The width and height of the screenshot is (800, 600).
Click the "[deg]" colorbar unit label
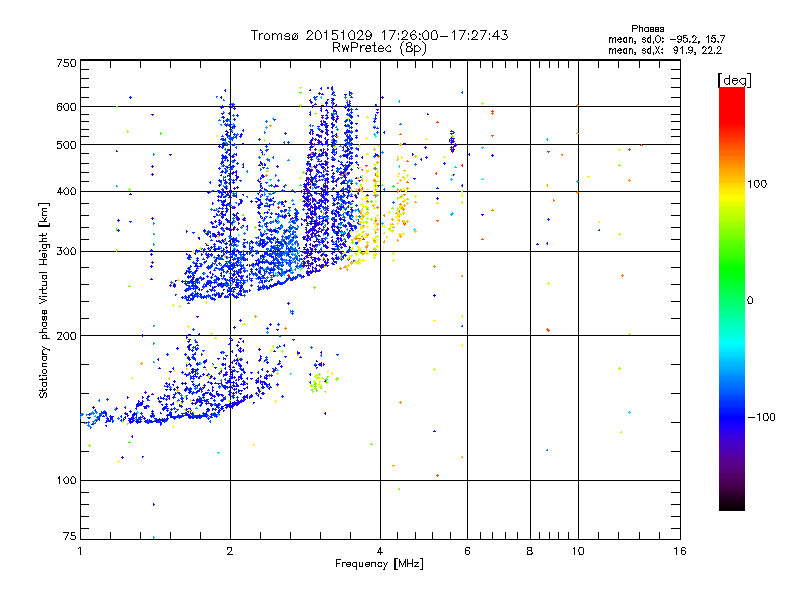[x=734, y=80]
